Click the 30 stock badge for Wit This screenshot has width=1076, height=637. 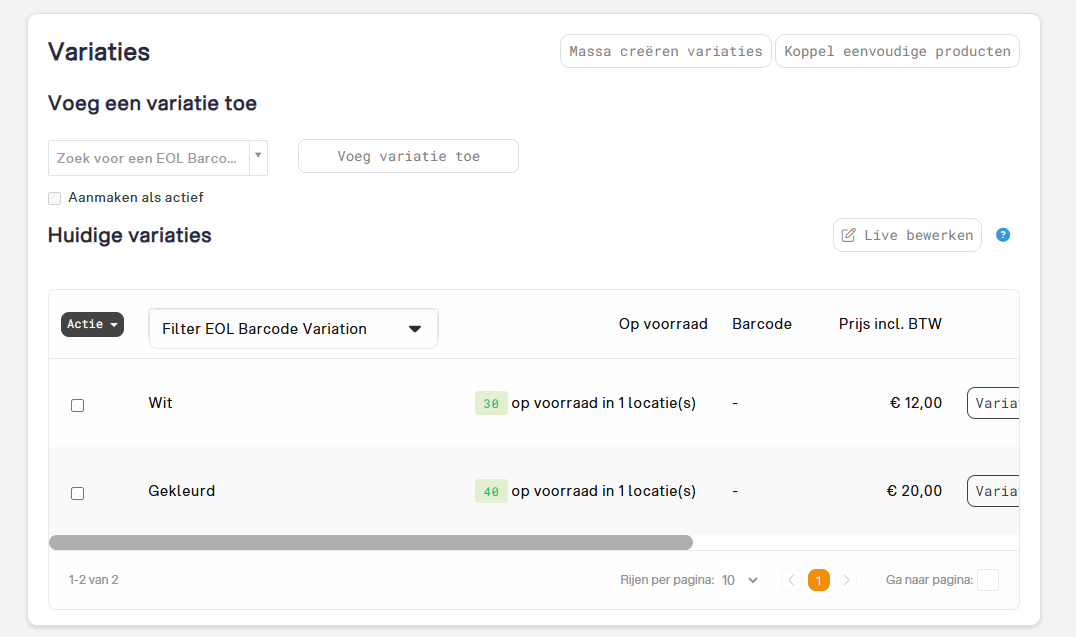tap(491, 404)
